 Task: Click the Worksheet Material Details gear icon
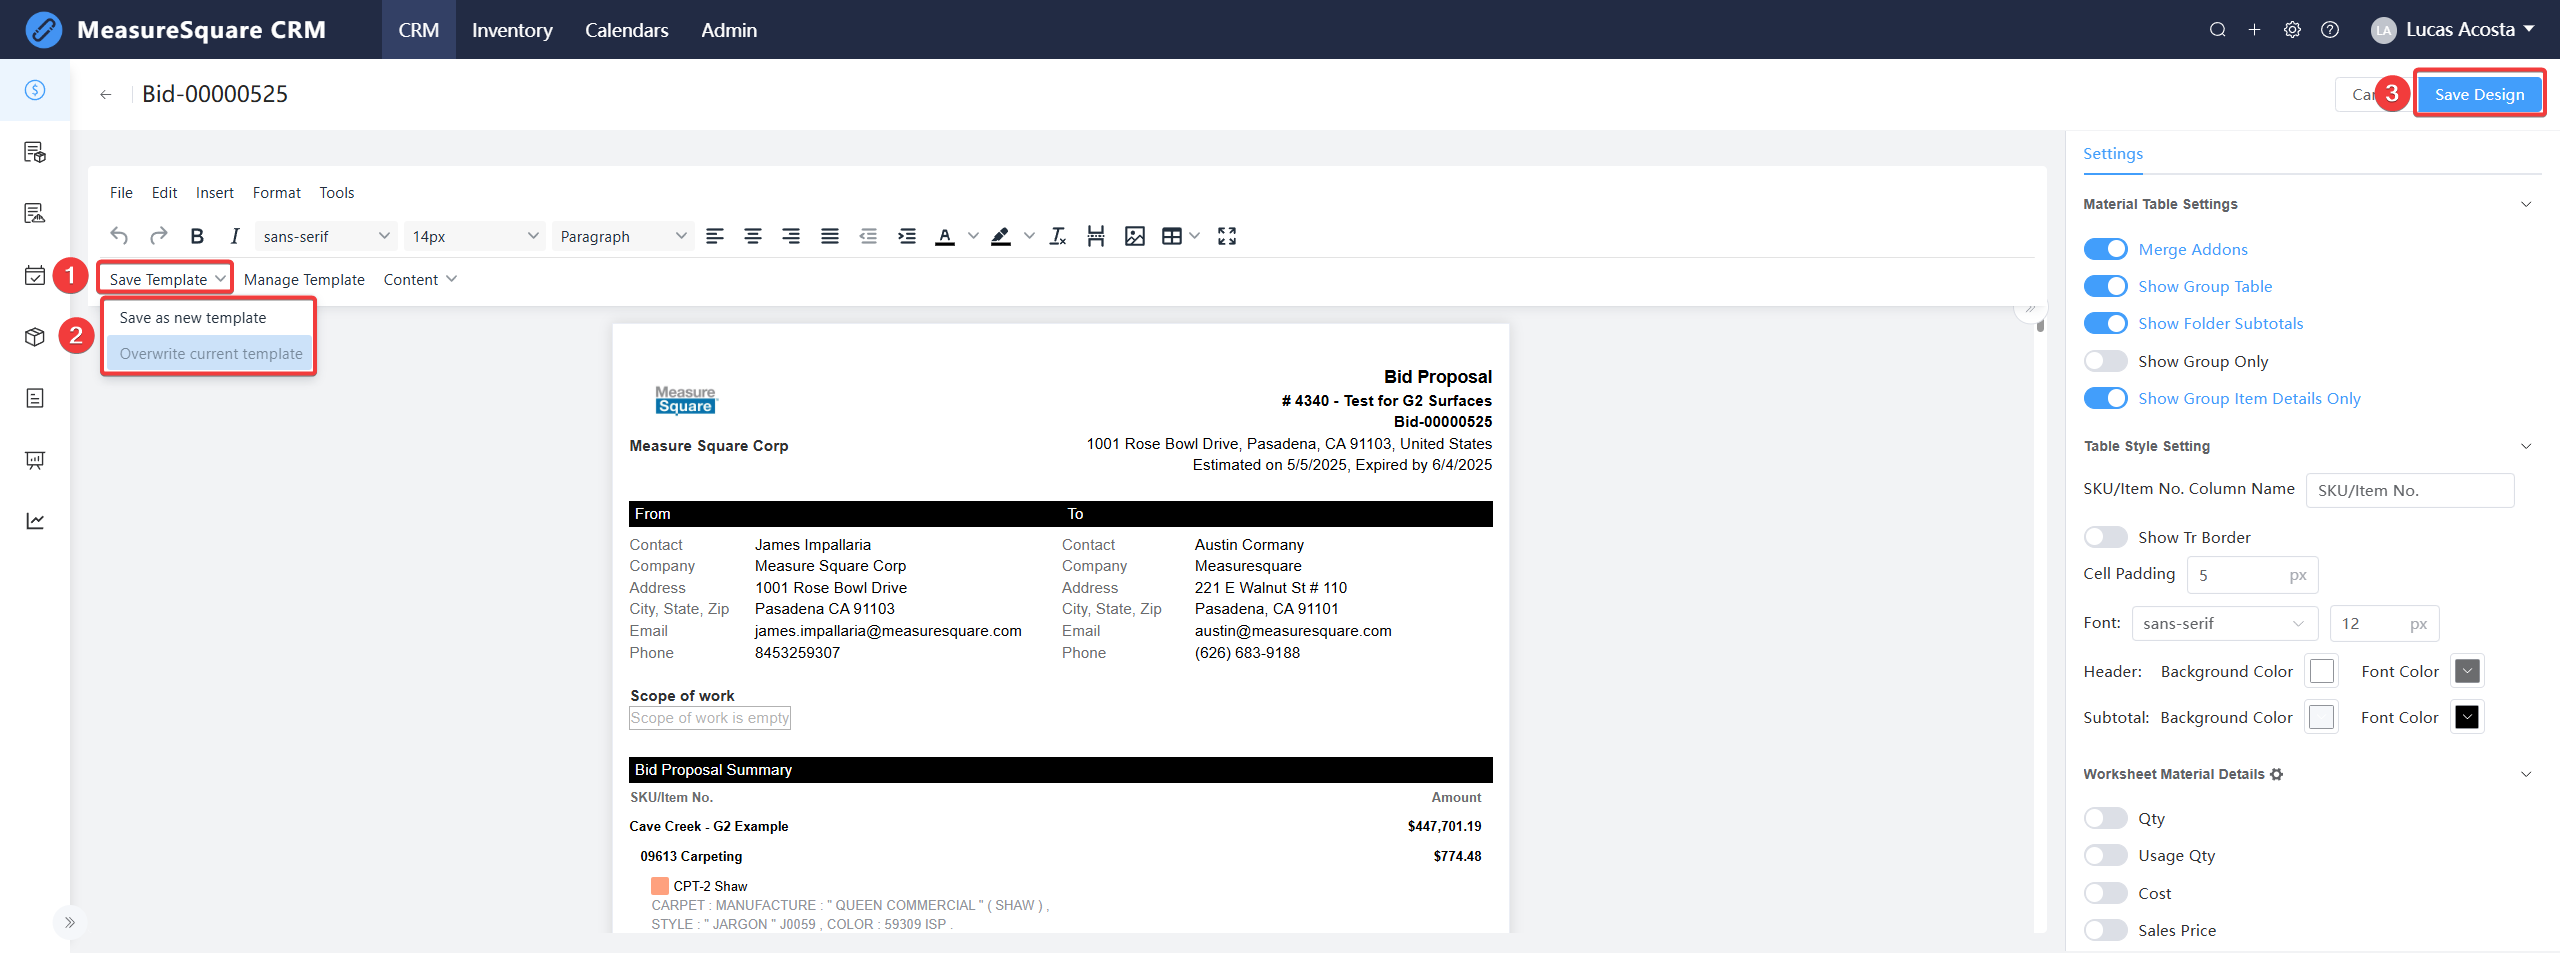point(2277,774)
